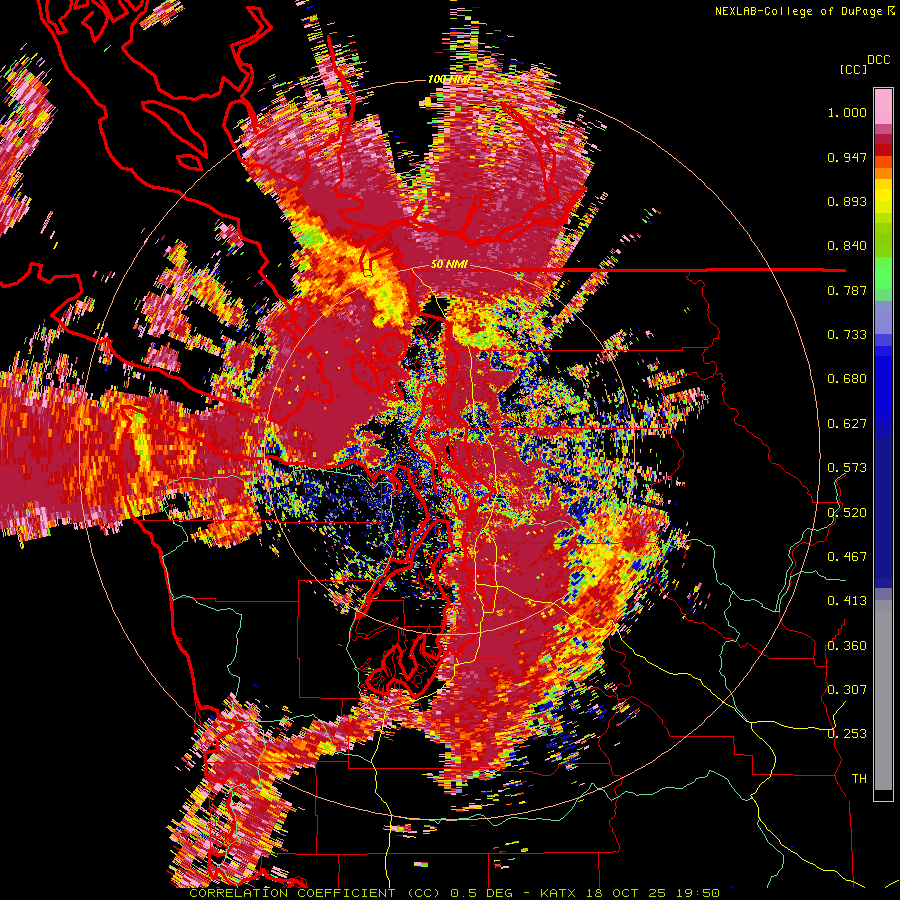Click the 0.307 color scale value
Viewport: 900px width, 900px height.
(847, 690)
